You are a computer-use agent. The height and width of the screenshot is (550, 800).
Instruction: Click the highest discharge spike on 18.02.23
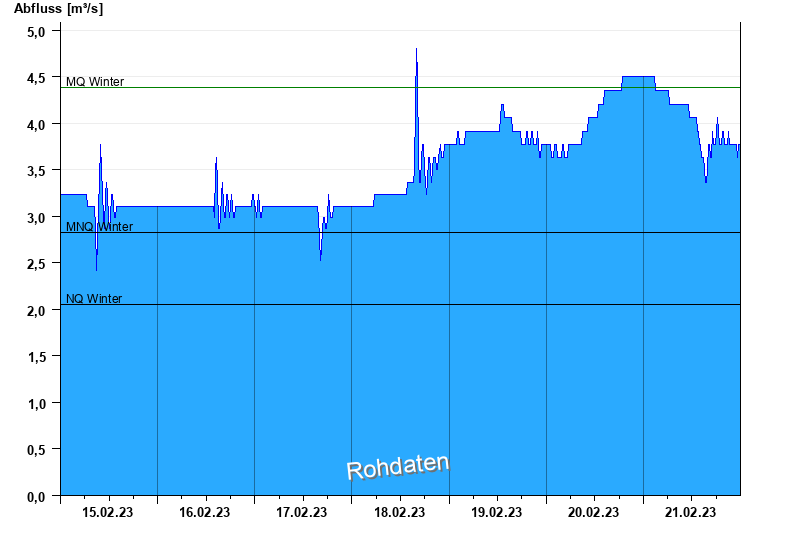tap(416, 49)
